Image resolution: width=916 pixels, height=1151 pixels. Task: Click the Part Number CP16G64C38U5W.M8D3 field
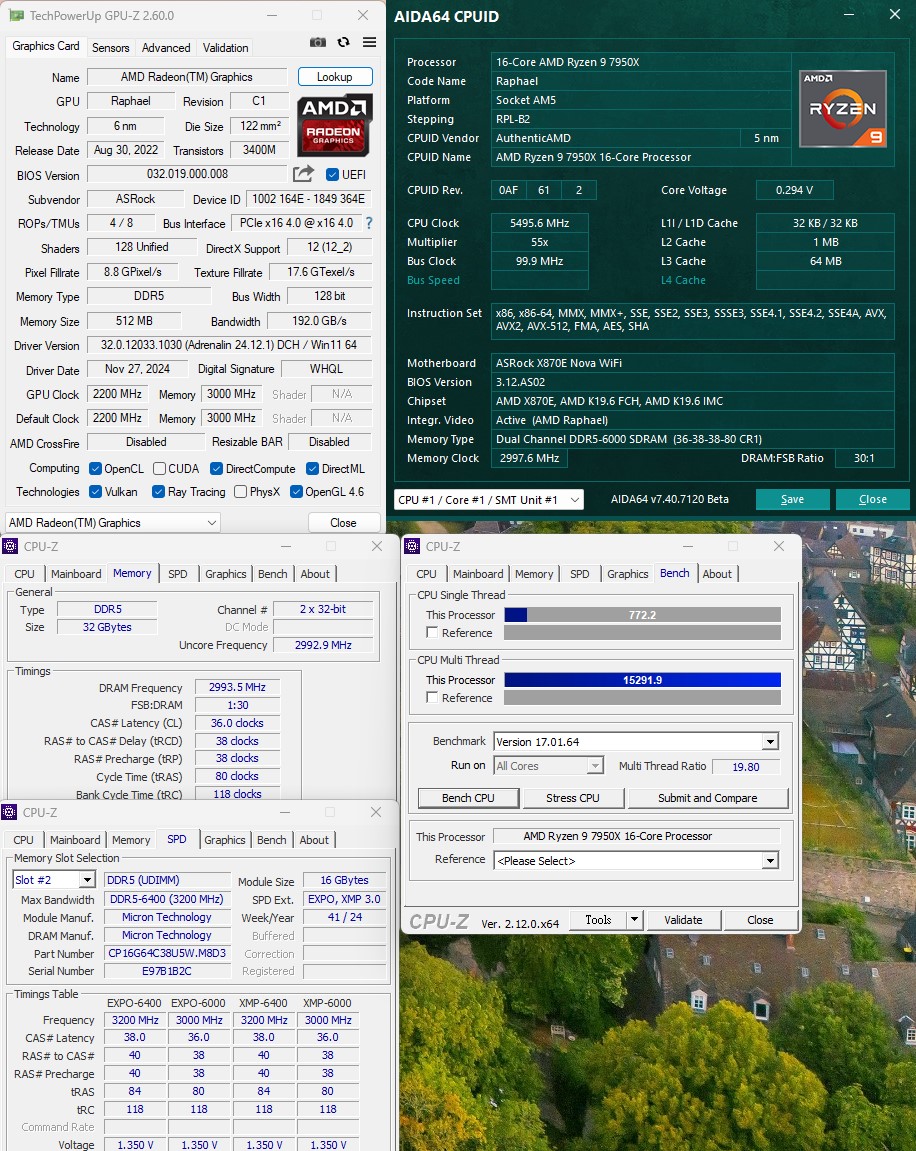point(167,954)
